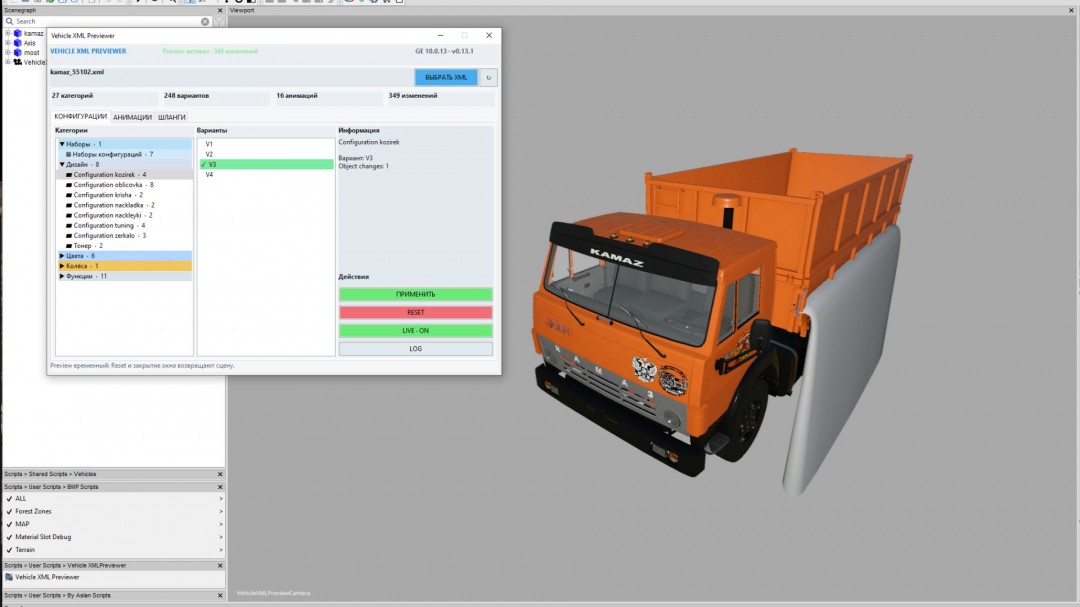Select Configuration nackladka row

click(124, 205)
